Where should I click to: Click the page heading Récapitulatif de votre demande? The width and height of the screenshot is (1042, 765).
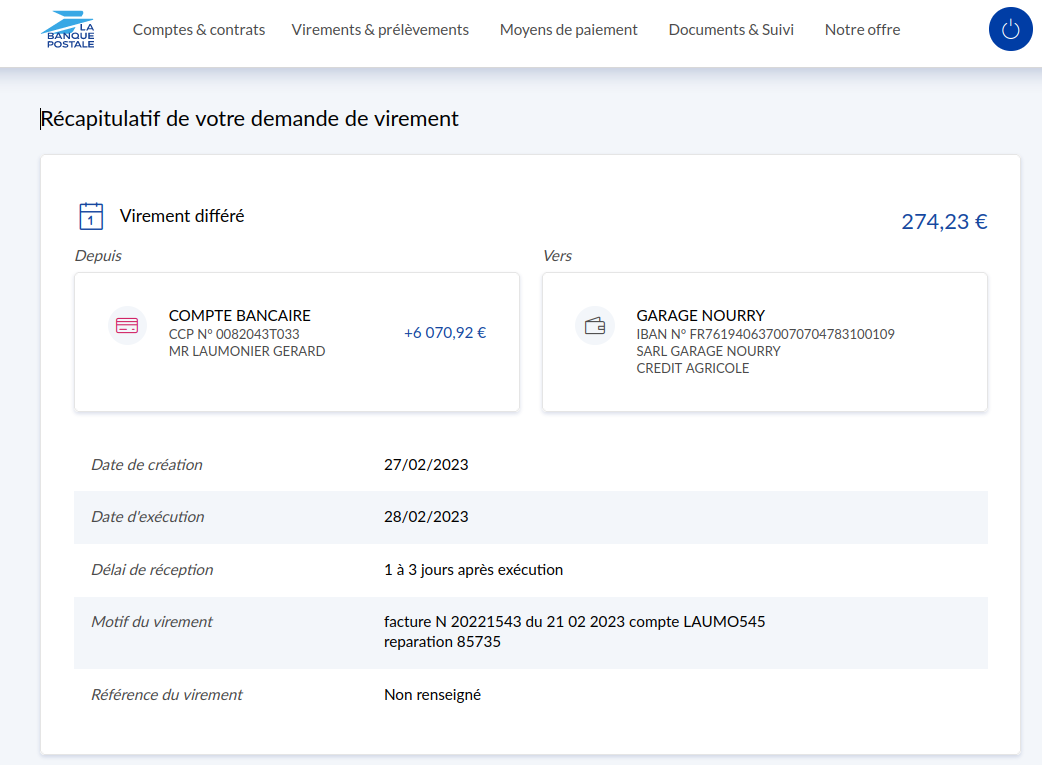tap(249, 119)
